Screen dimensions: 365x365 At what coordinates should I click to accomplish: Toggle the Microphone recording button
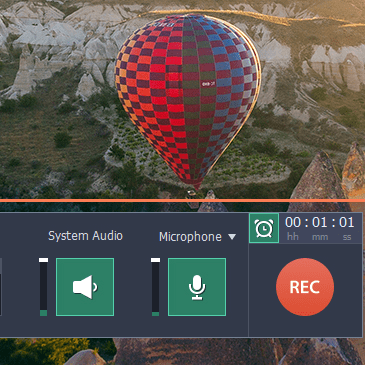pyautogui.click(x=197, y=287)
